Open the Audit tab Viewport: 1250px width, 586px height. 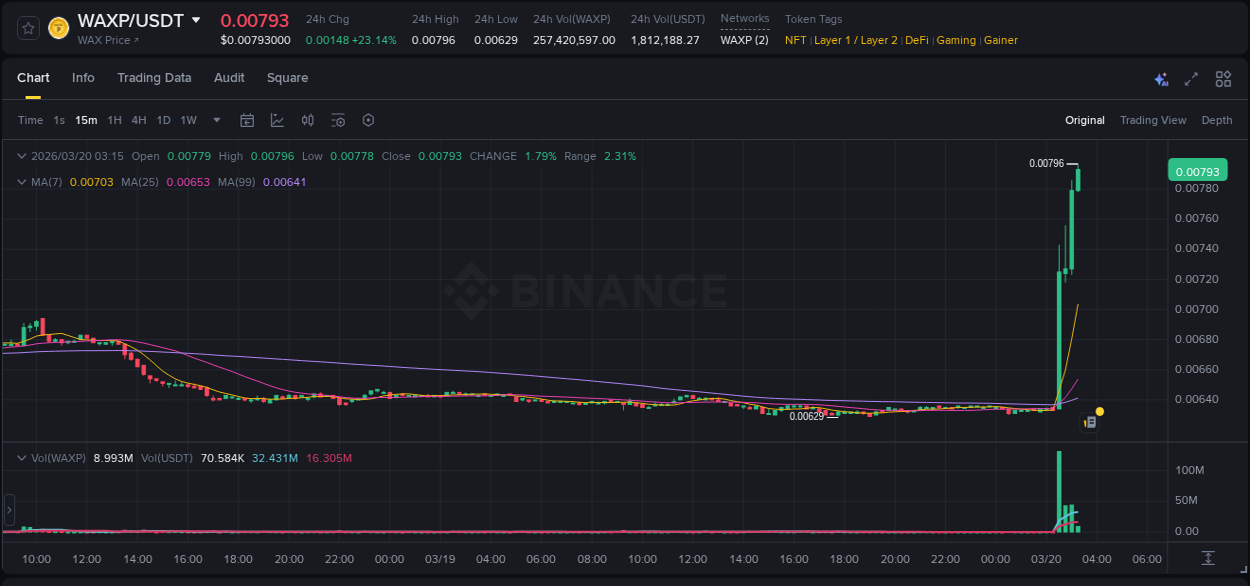coord(229,78)
